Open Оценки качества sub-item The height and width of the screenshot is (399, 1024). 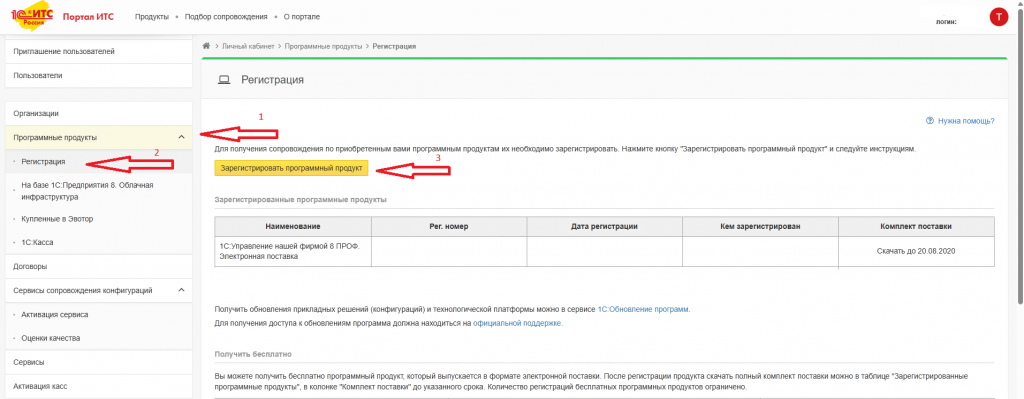99,338
